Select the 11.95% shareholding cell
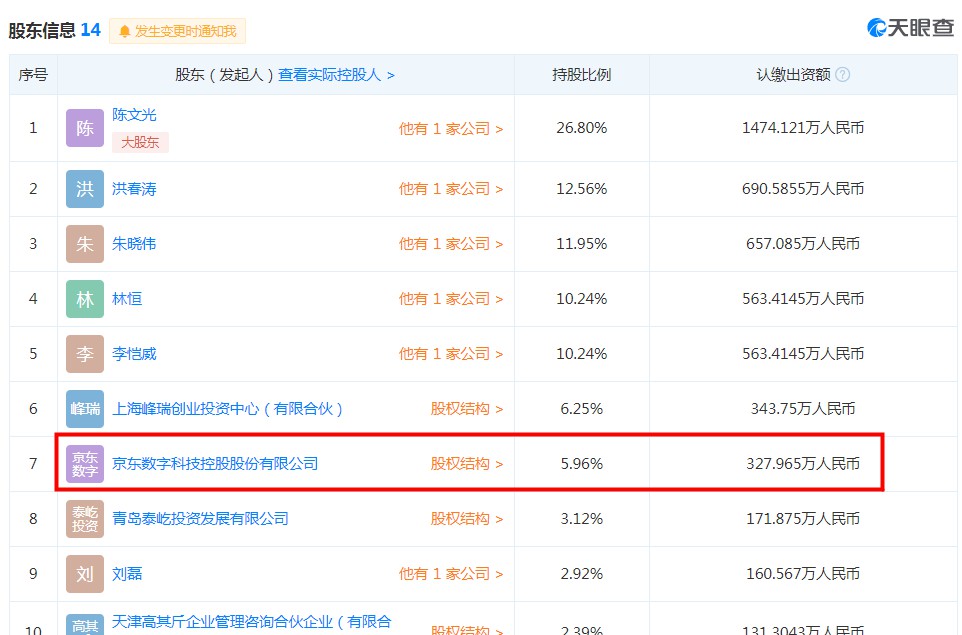This screenshot has height=635, width=962. (582, 244)
